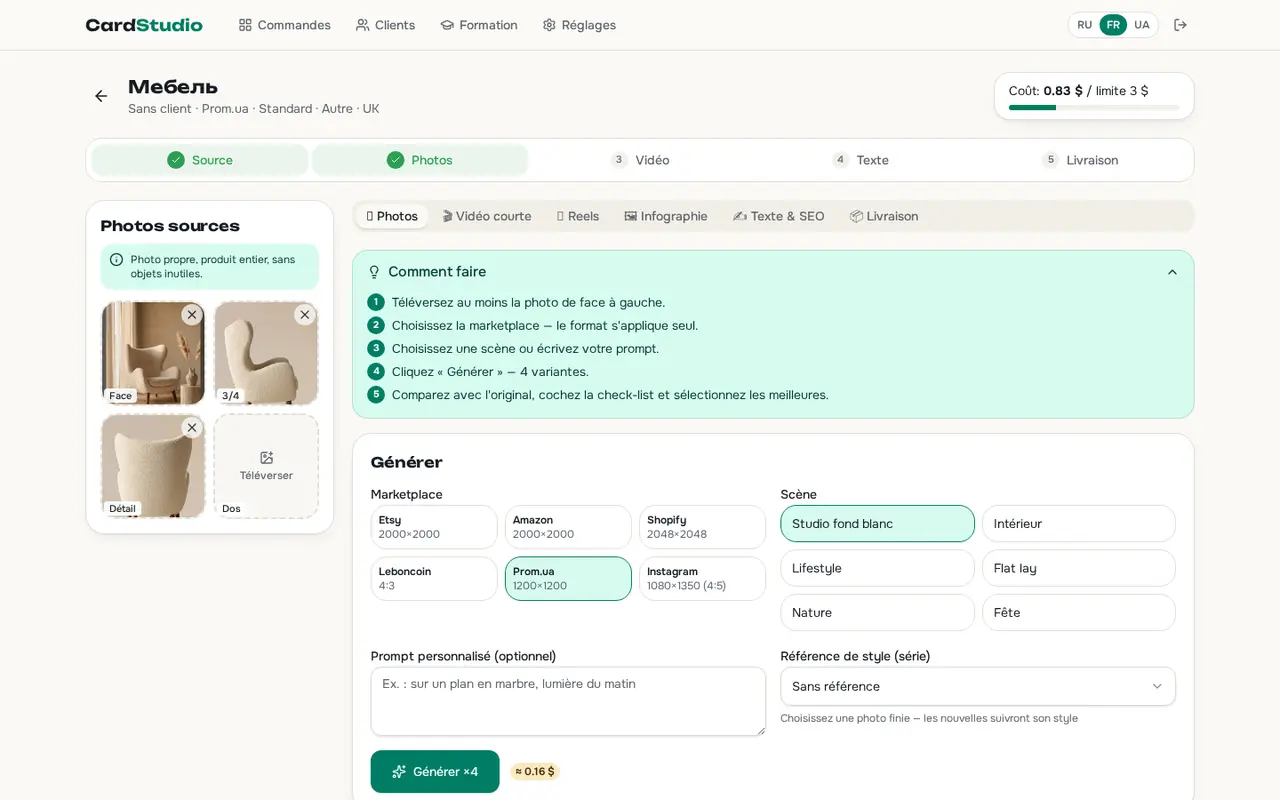Select Shopify 2048×2048 marketplace
The image size is (1280, 800).
click(702, 527)
